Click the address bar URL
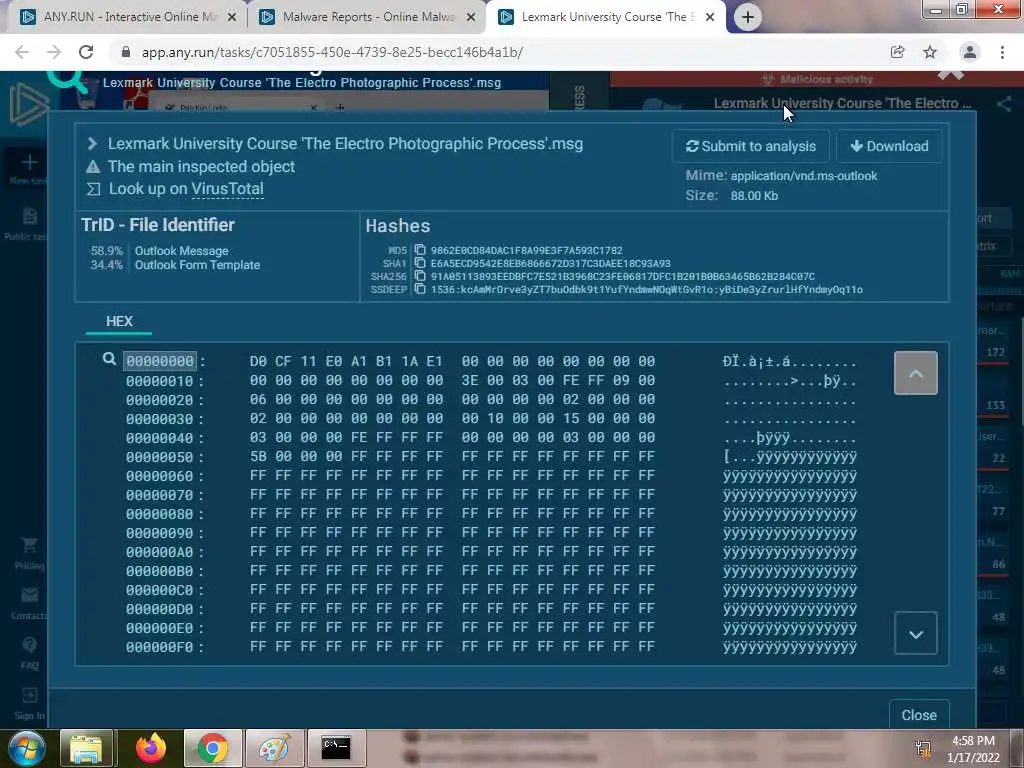Viewport: 1024px width, 768px height. [332, 52]
